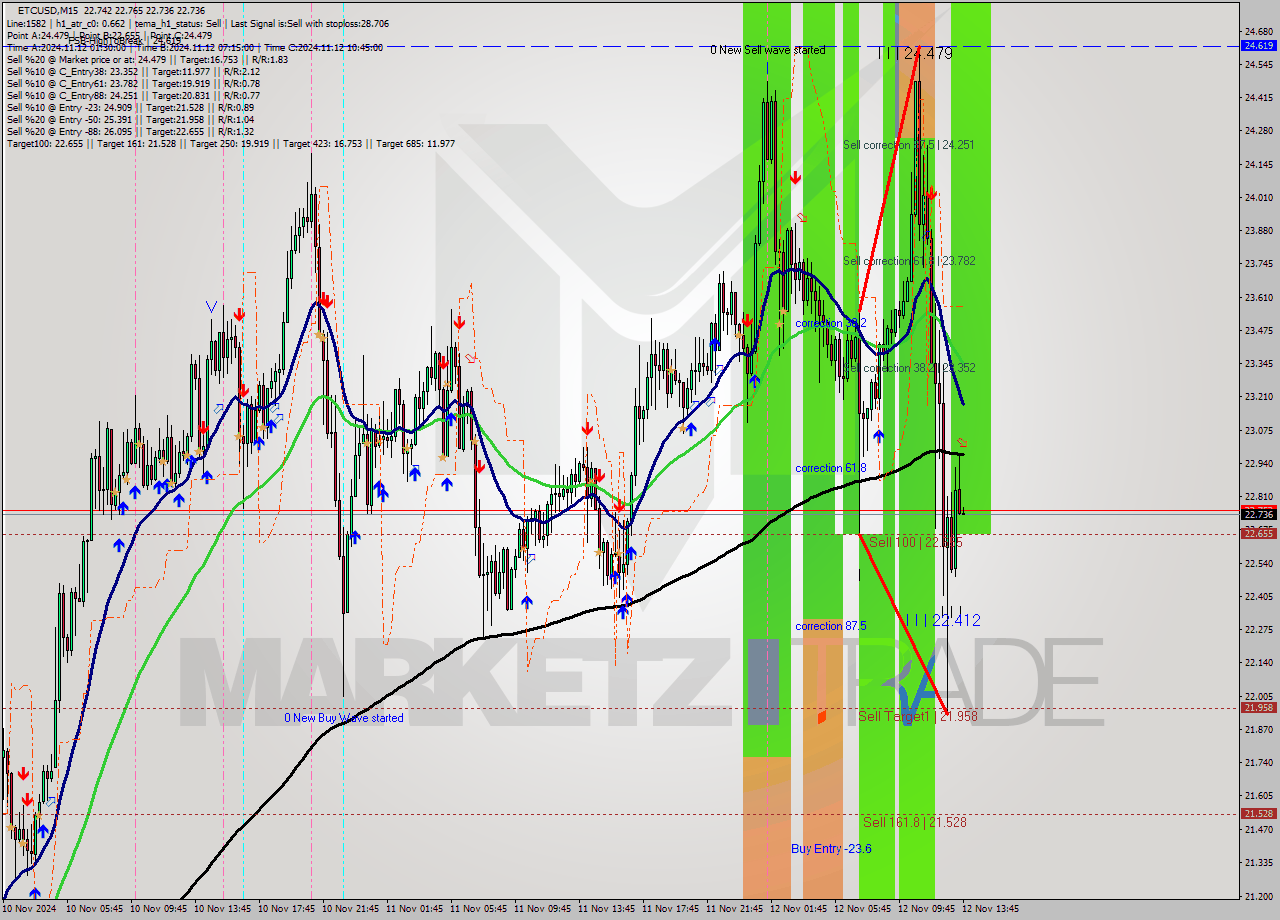
Task: Click the '10 Nov 2024' time axis label
Action: click(27, 909)
